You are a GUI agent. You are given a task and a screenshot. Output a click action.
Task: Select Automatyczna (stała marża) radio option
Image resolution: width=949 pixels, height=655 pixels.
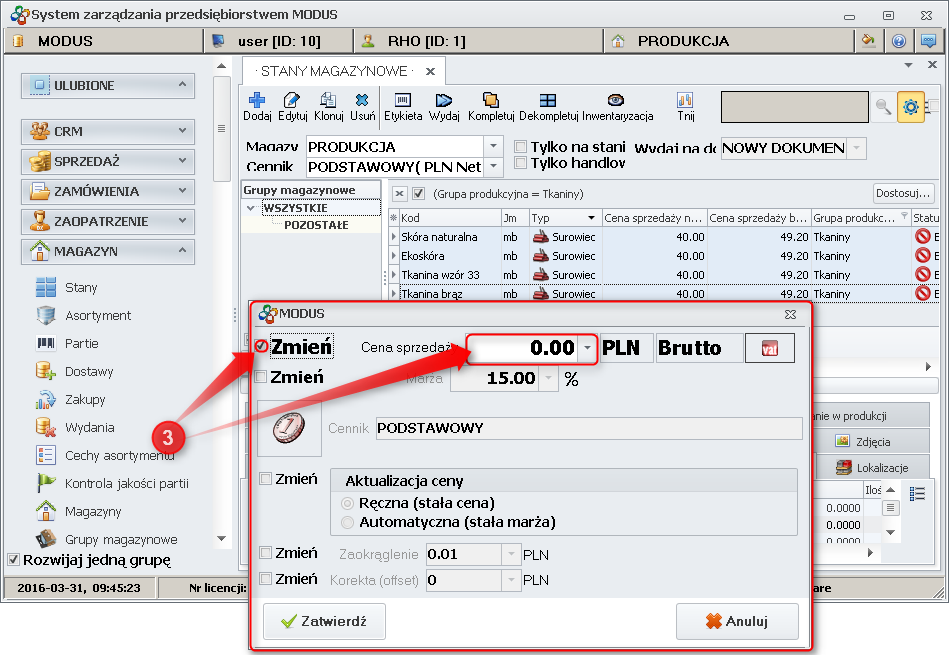click(x=348, y=522)
